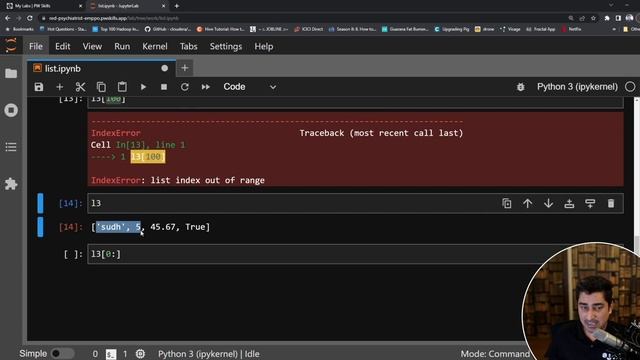
Task: Enable the debugger bug icon
Action: pyautogui.click(x=520, y=87)
